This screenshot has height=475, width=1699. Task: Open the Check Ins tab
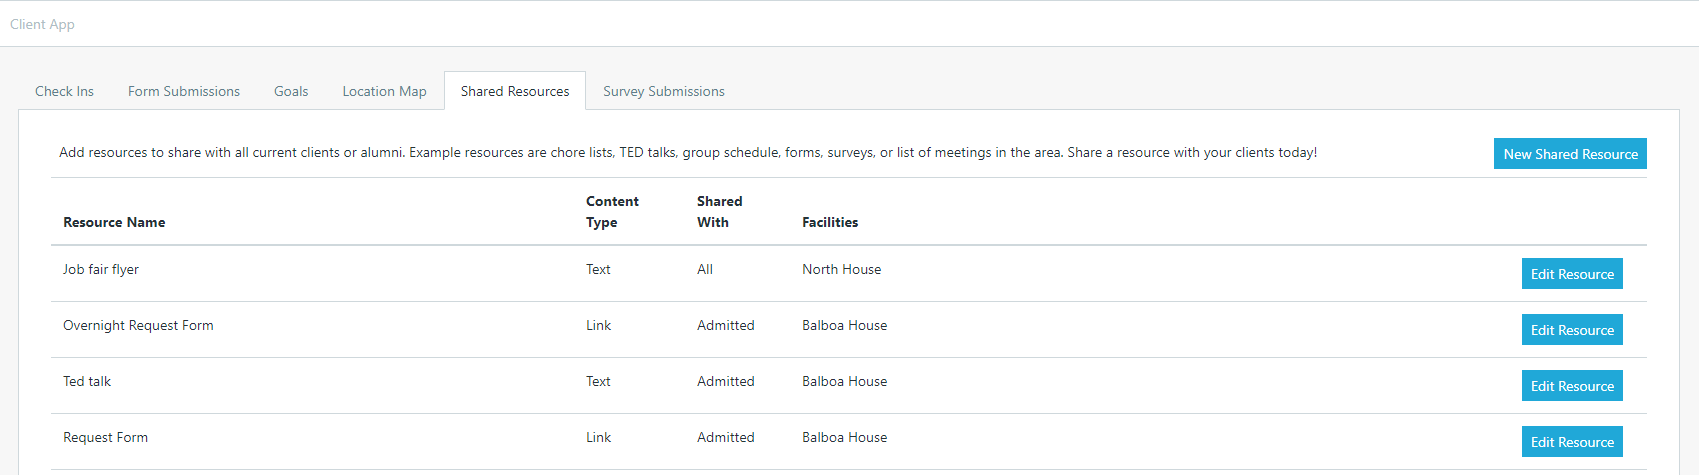tap(64, 91)
